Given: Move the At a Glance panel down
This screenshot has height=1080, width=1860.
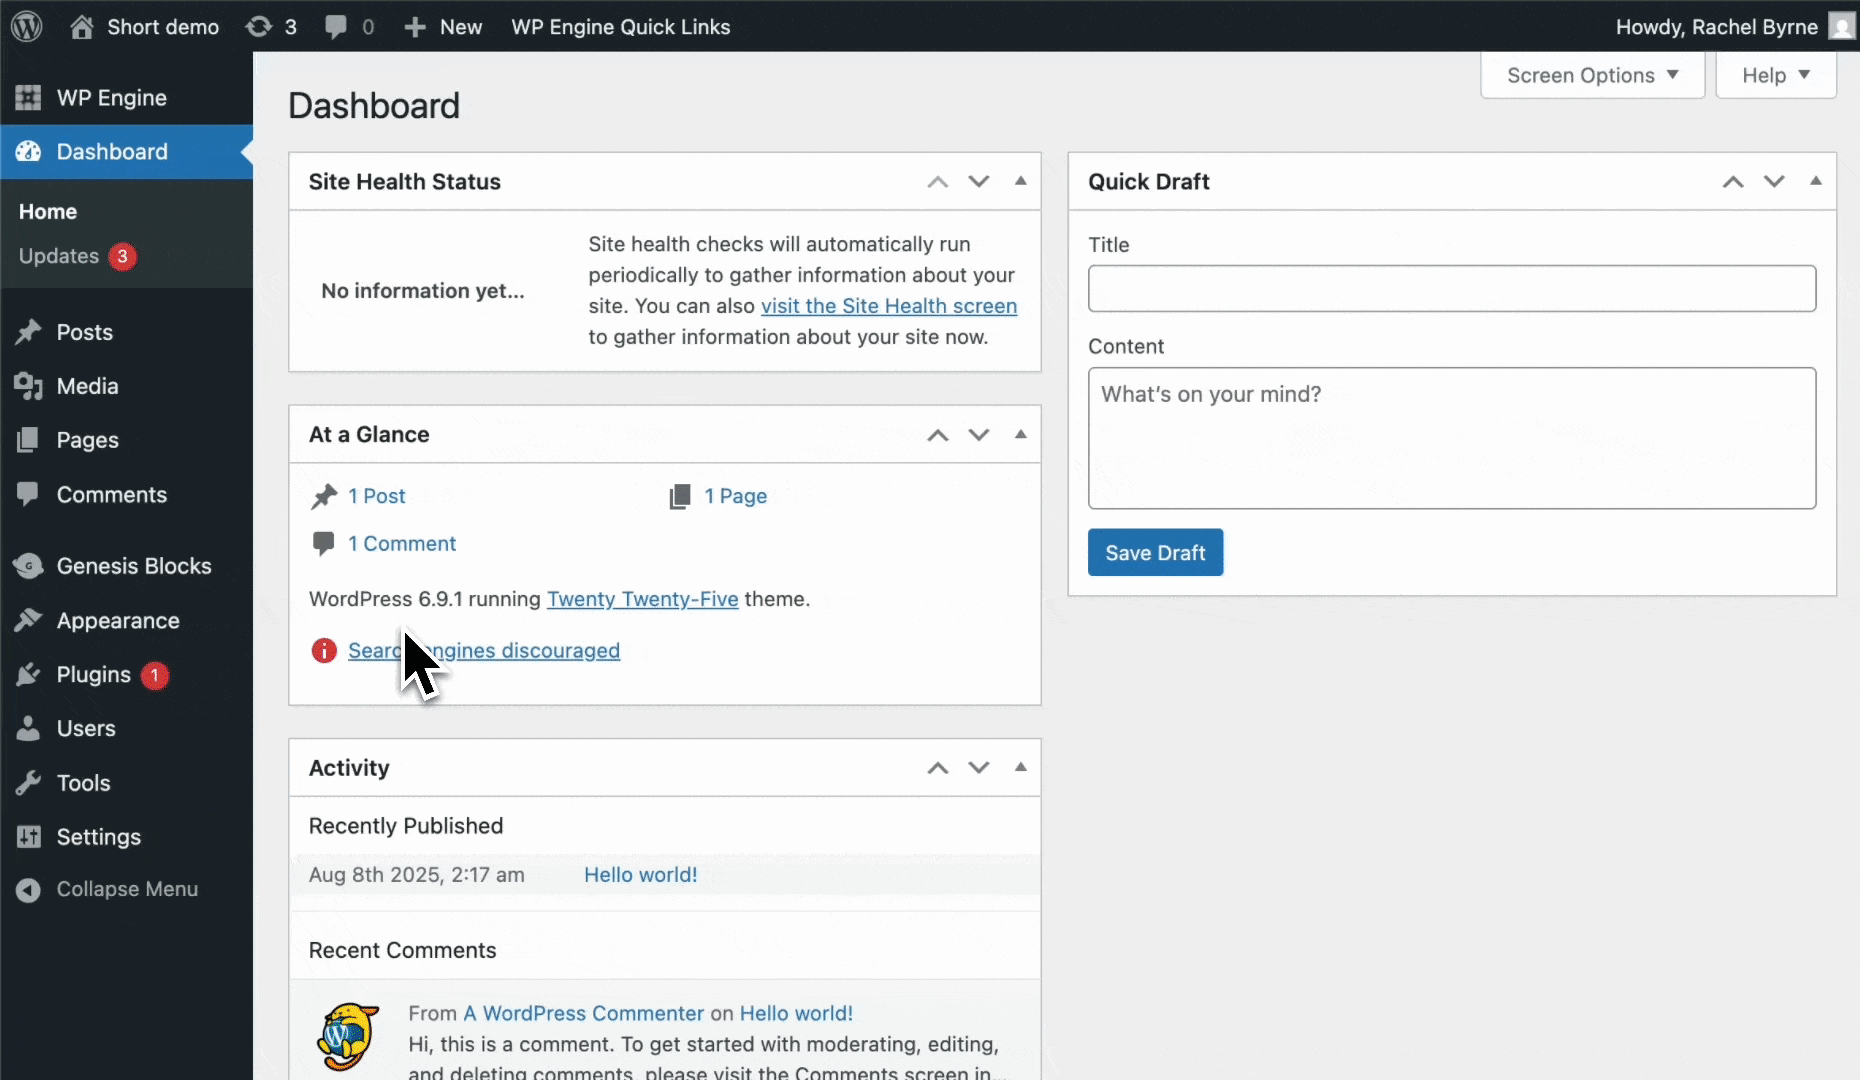Looking at the screenshot, I should 978,435.
